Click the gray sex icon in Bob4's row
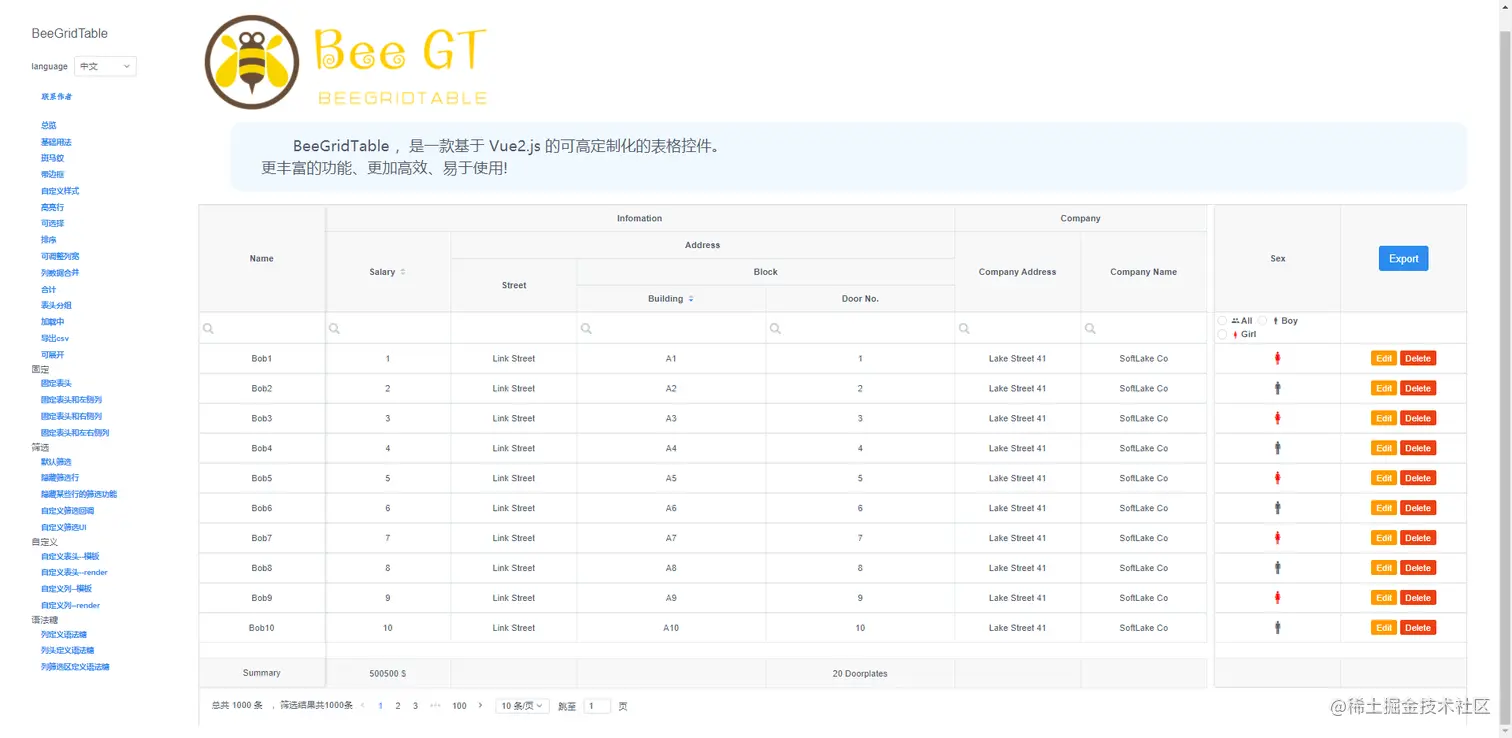1512x738 pixels. (1277, 448)
